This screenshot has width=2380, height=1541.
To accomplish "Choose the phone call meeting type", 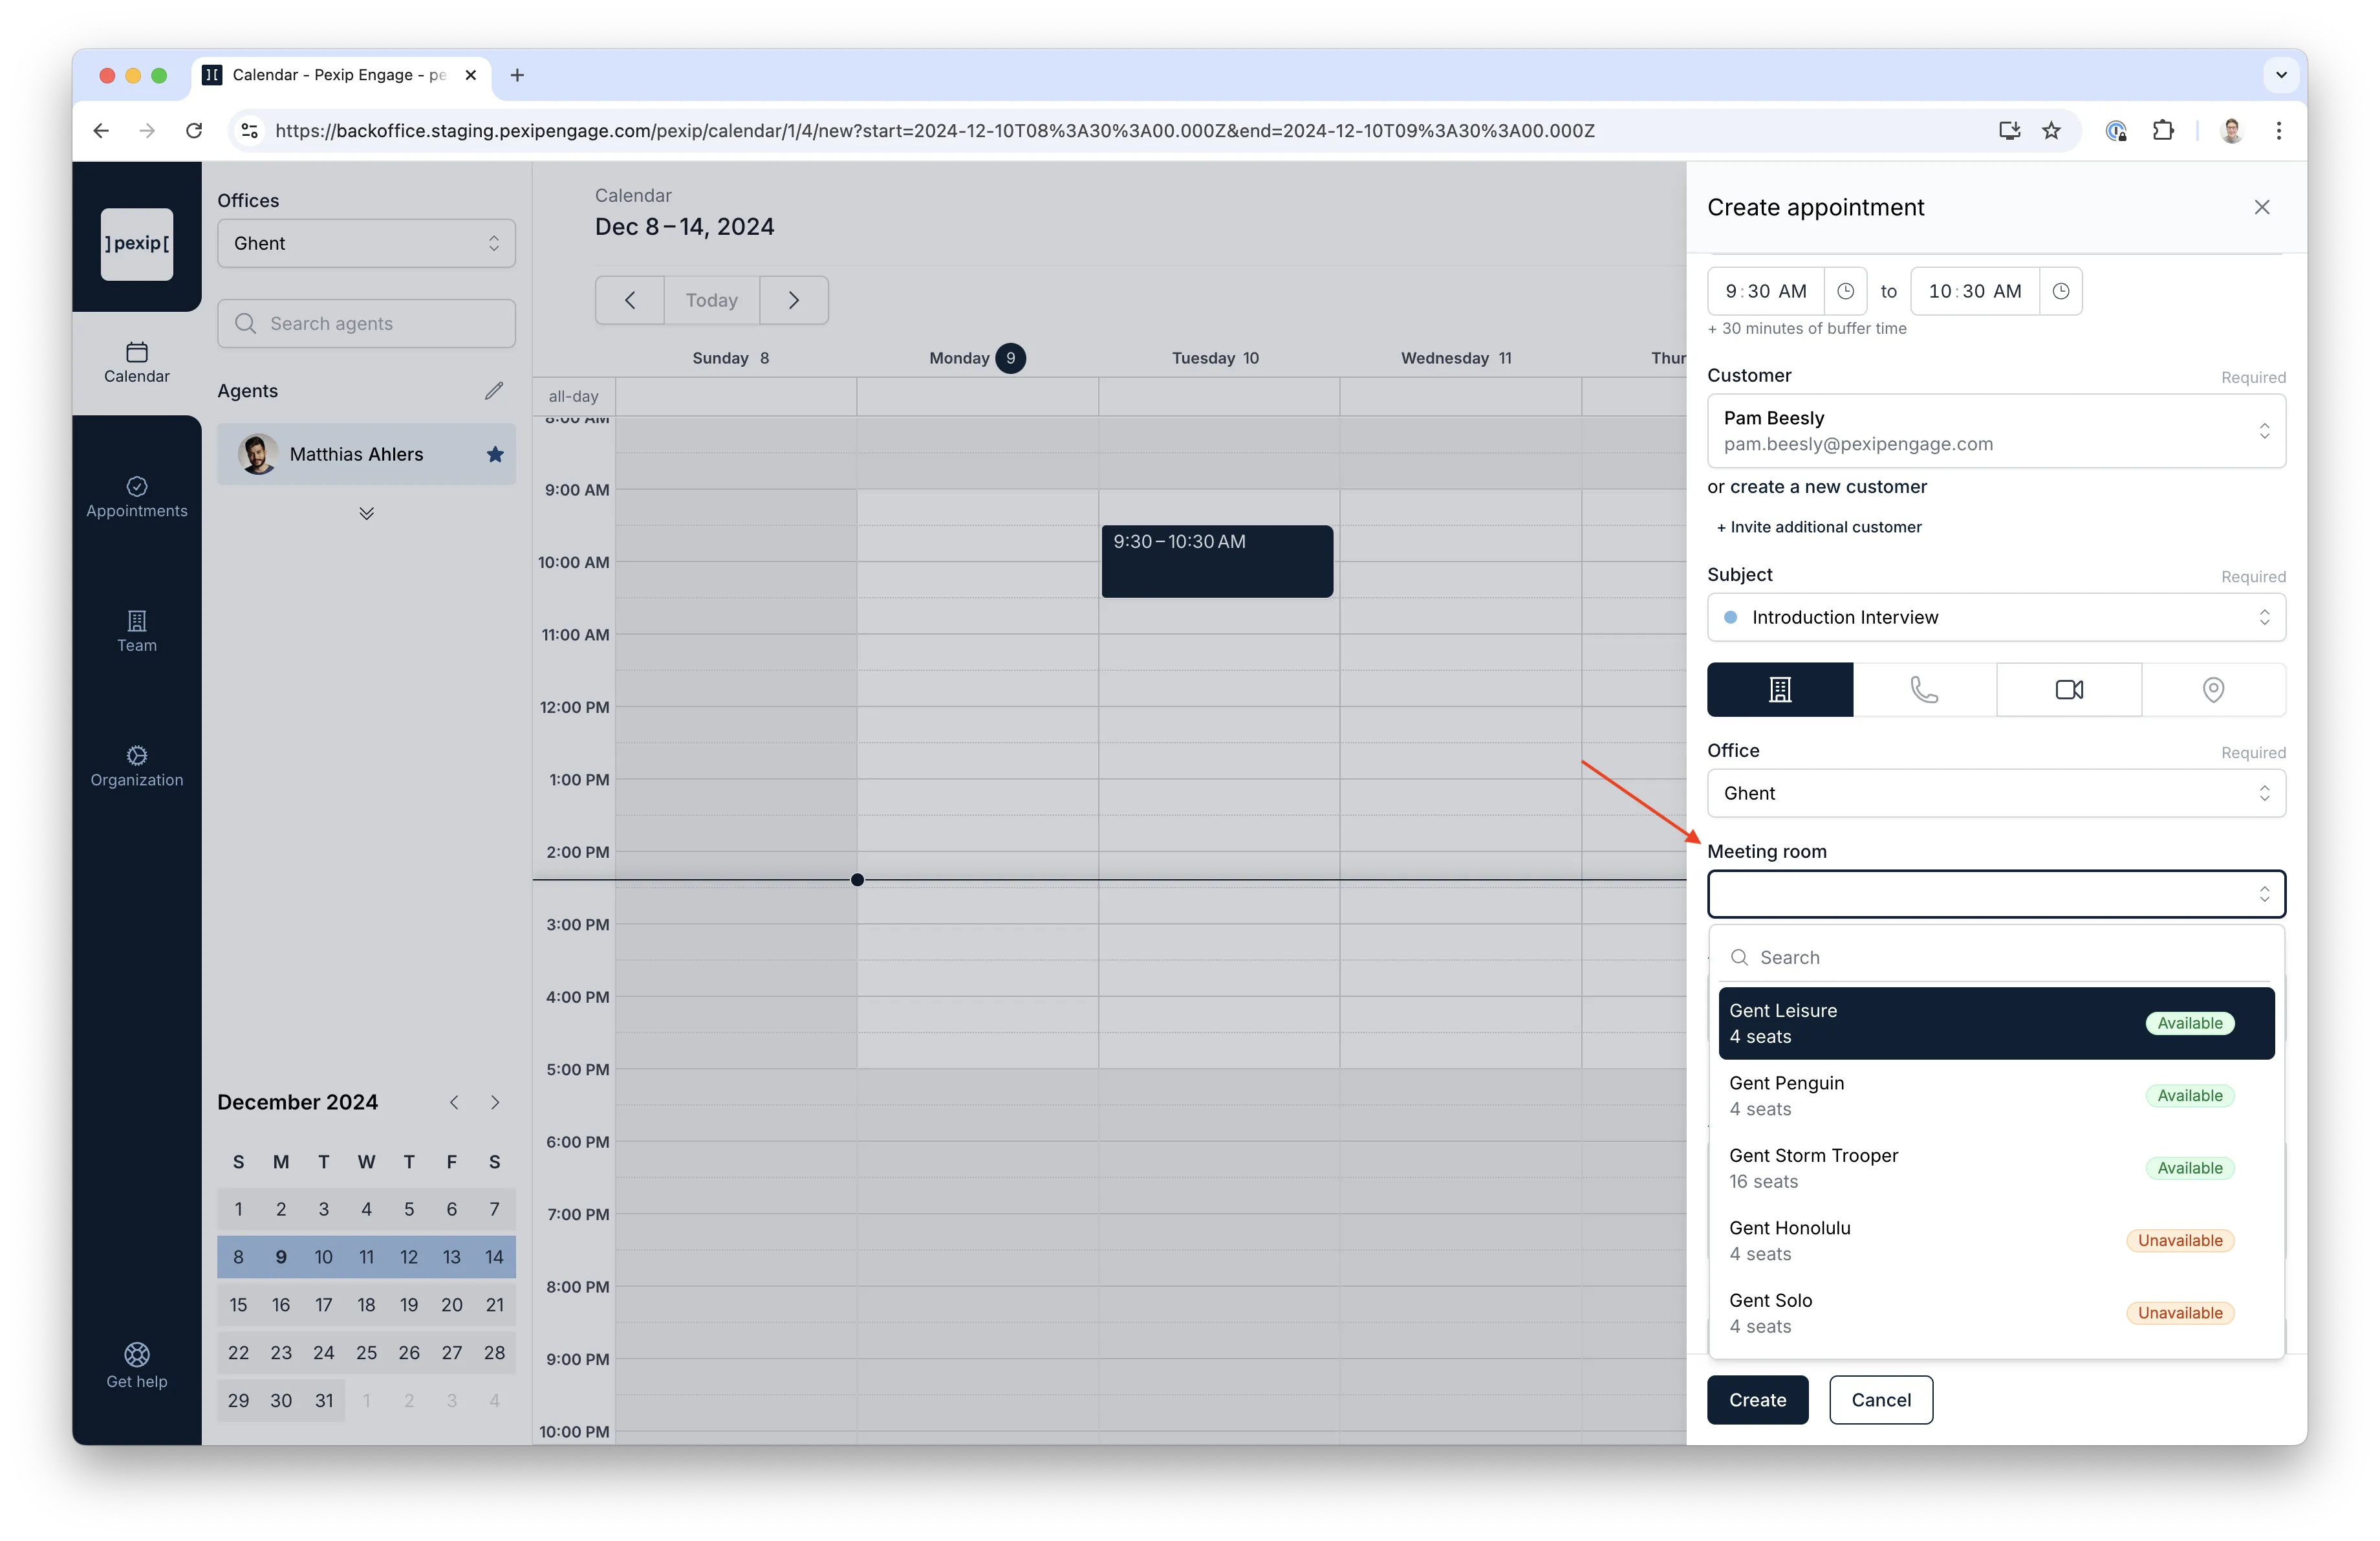I will coord(1924,690).
